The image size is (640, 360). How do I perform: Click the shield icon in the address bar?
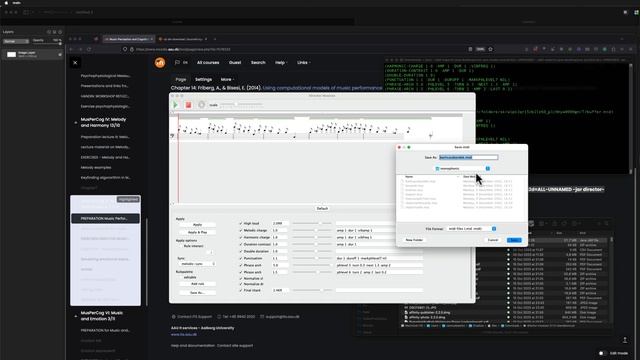click(x=125, y=49)
